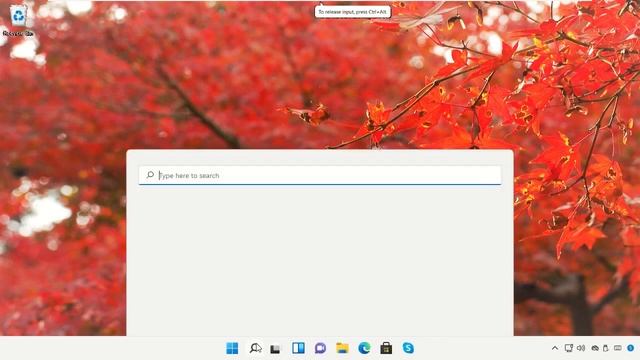Open Microsoft Store from the taskbar
The height and width of the screenshot is (360, 640).
point(386,348)
